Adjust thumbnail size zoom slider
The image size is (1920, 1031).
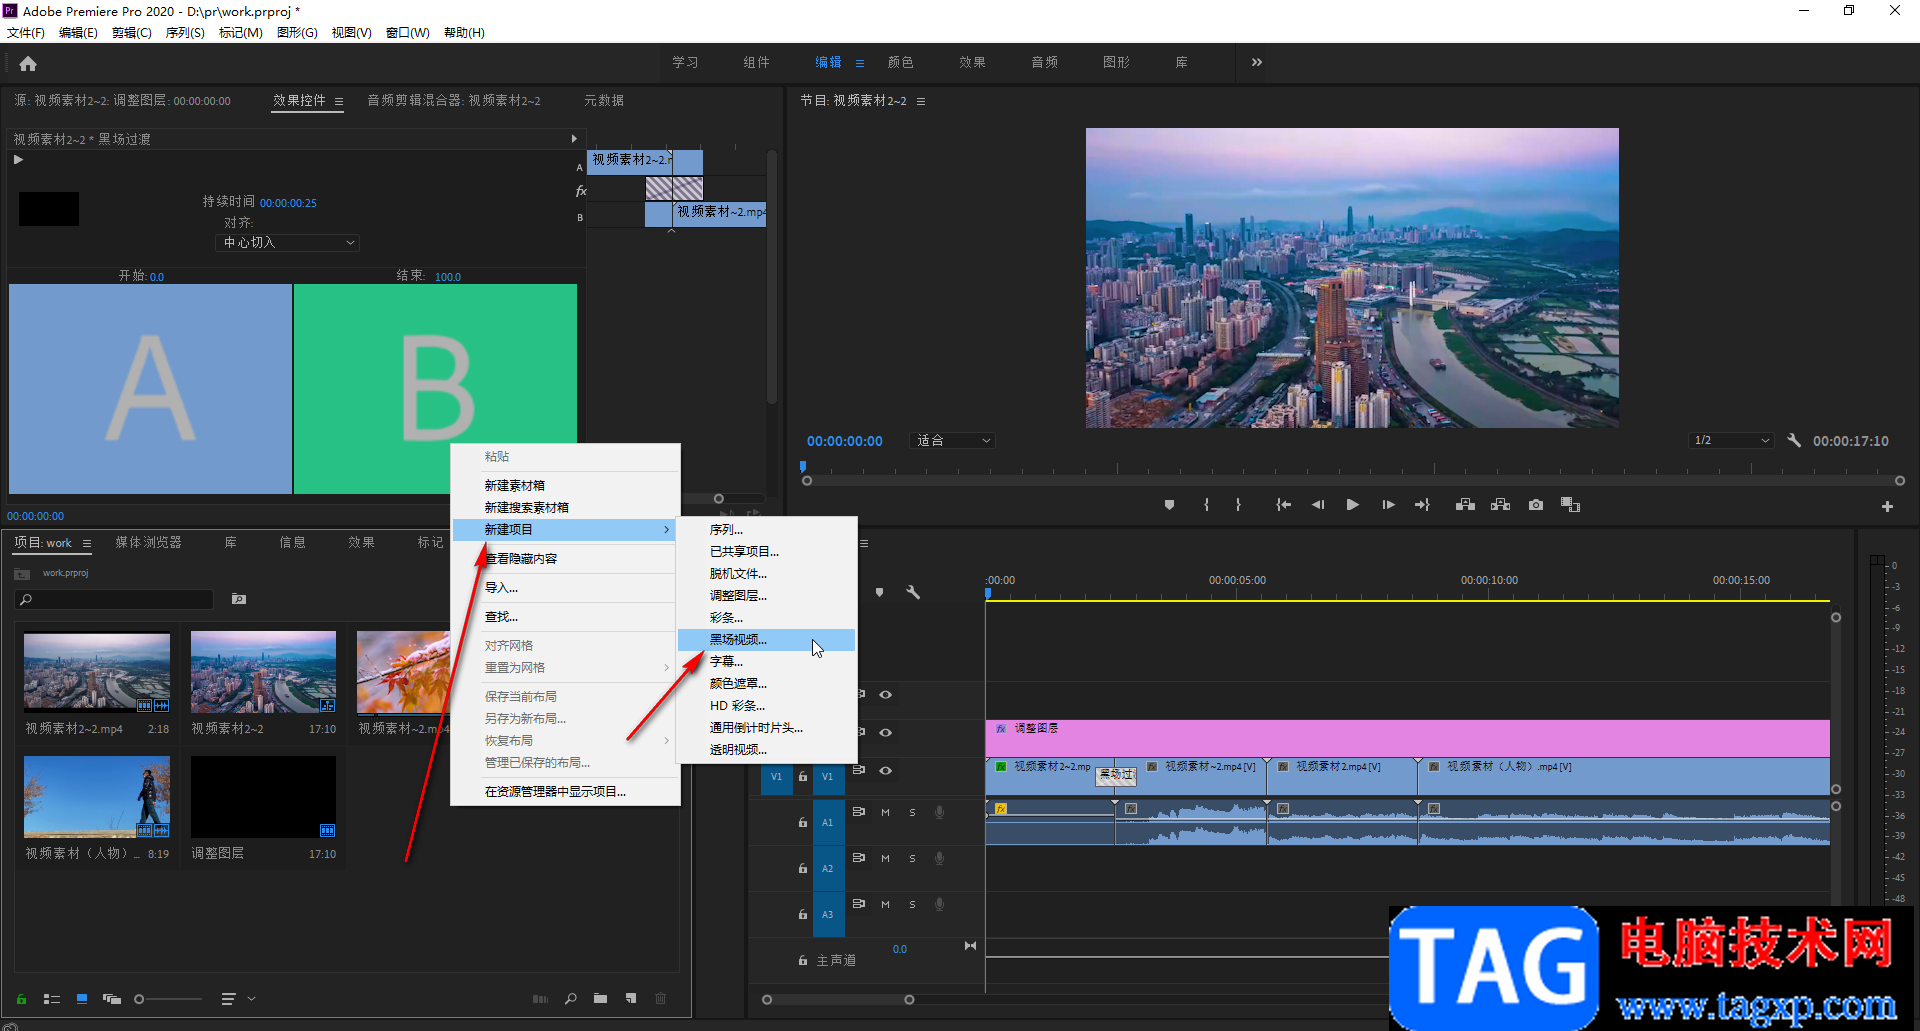click(168, 999)
